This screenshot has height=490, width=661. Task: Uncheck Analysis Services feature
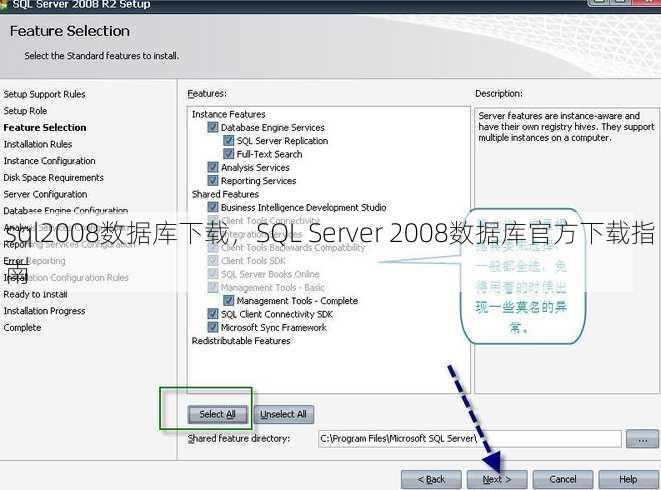pos(213,167)
